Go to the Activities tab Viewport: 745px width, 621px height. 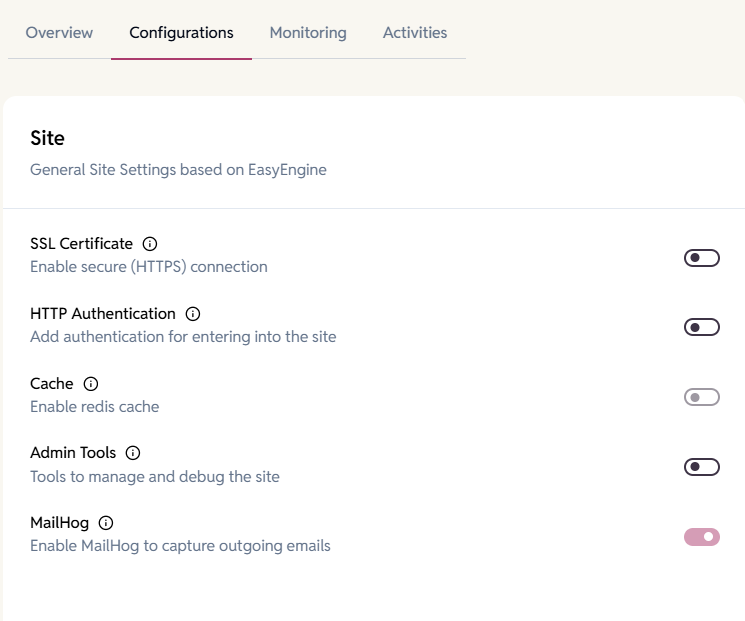pyautogui.click(x=415, y=33)
